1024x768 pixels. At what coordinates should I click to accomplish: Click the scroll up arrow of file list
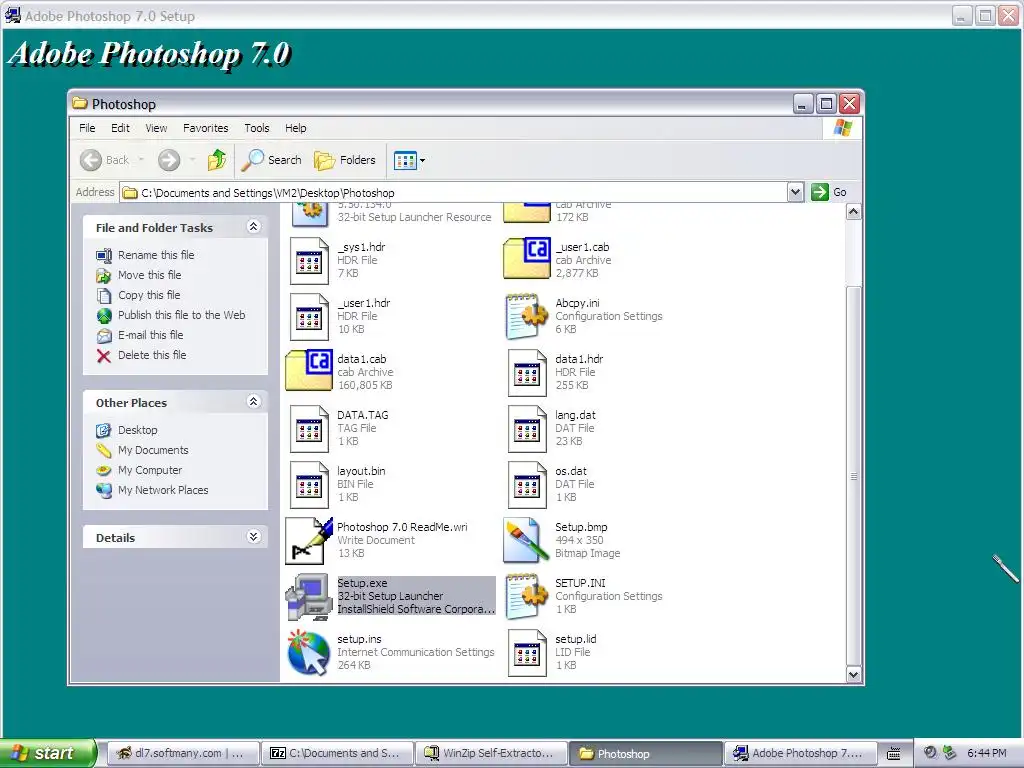tap(854, 212)
